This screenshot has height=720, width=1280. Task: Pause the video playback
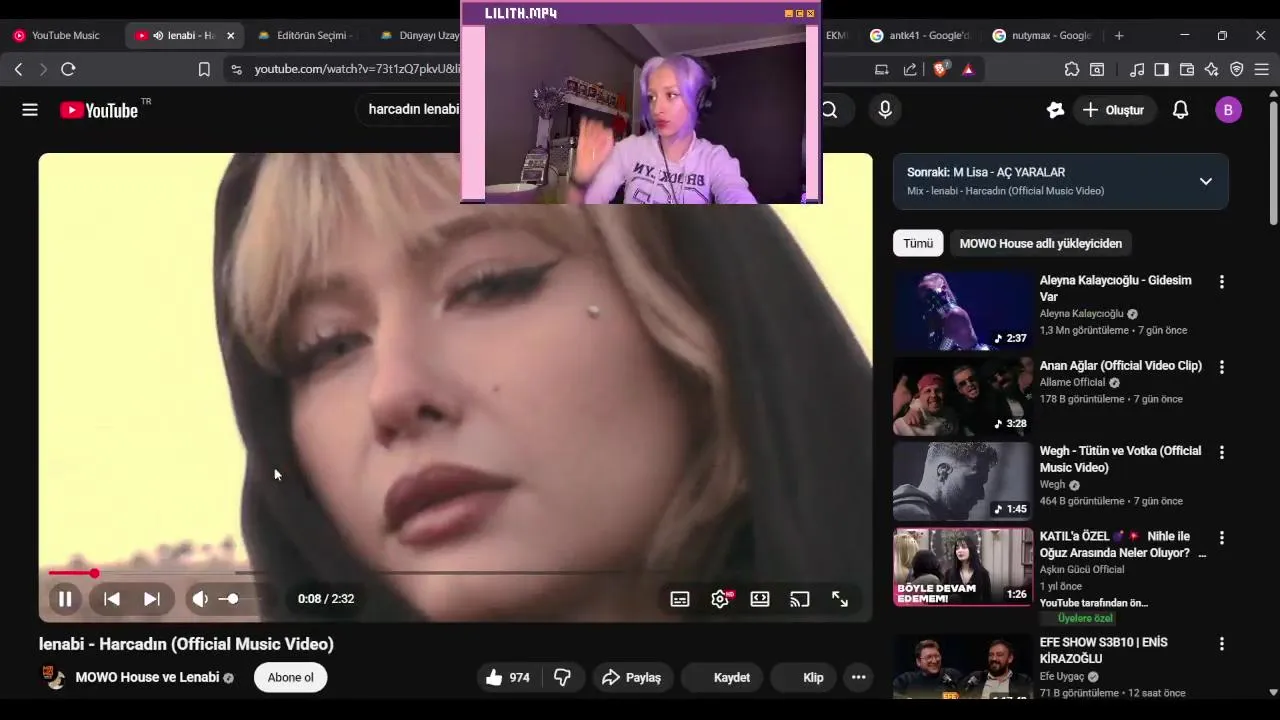click(x=65, y=599)
